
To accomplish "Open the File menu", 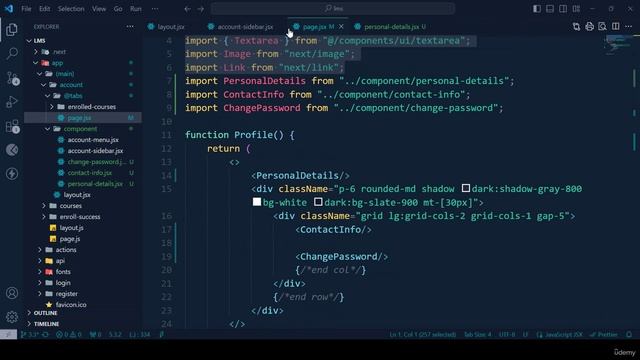I will (26, 9).
